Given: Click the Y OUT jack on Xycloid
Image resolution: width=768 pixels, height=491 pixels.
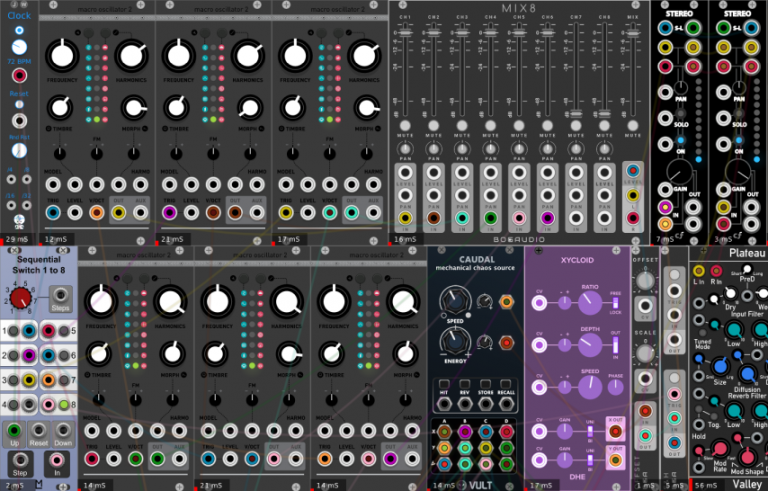Looking at the screenshot, I should coord(615,460).
